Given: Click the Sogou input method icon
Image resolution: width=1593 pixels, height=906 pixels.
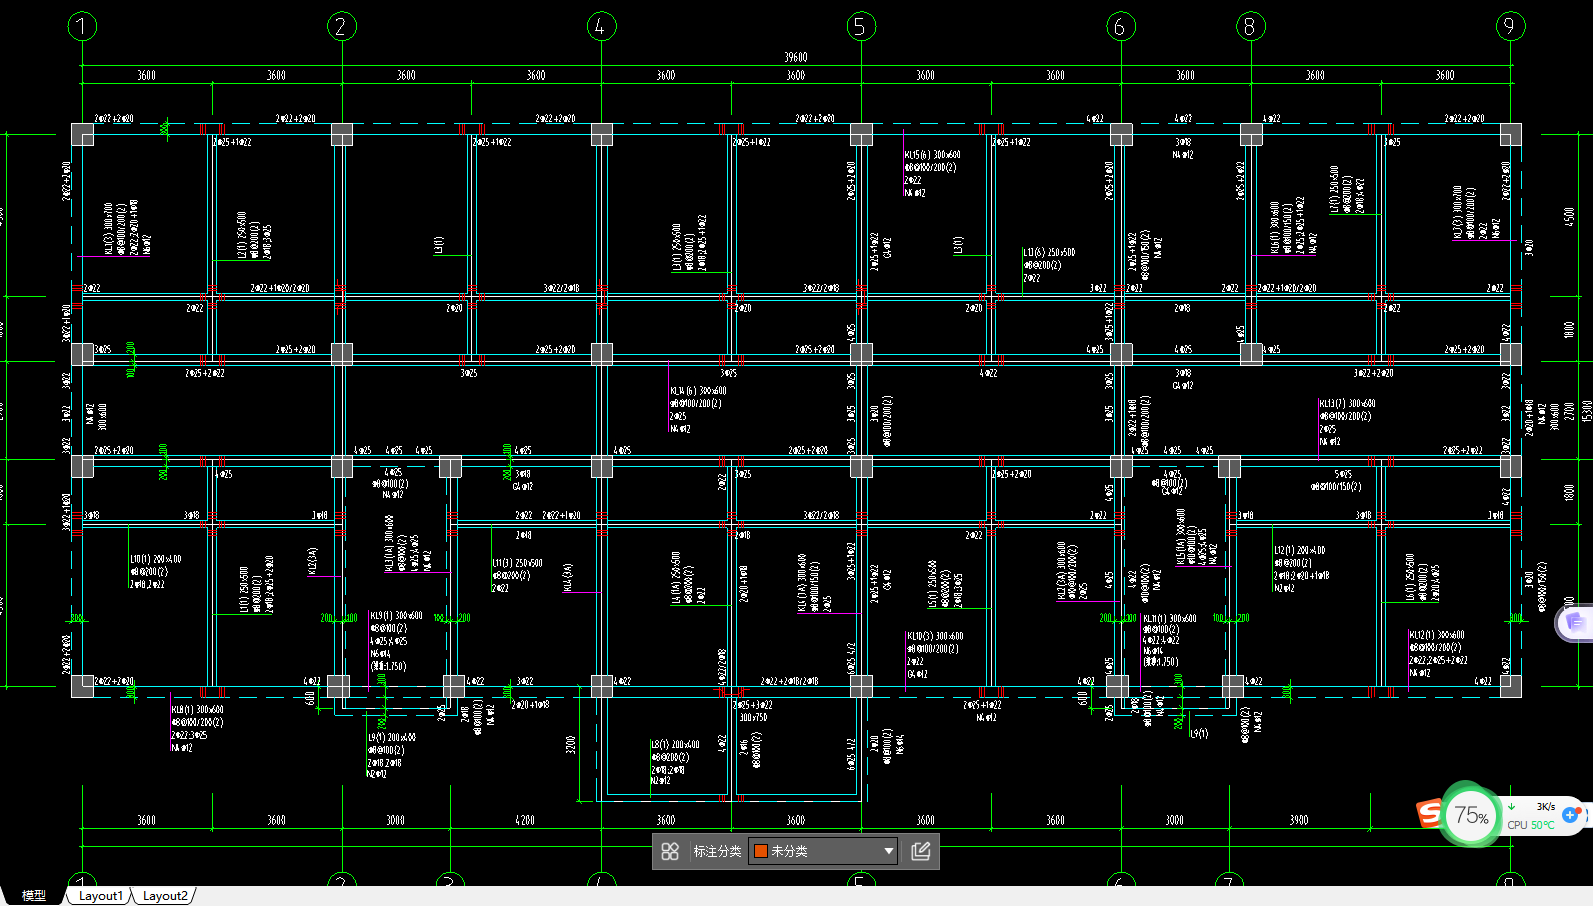Looking at the screenshot, I should tap(1431, 814).
